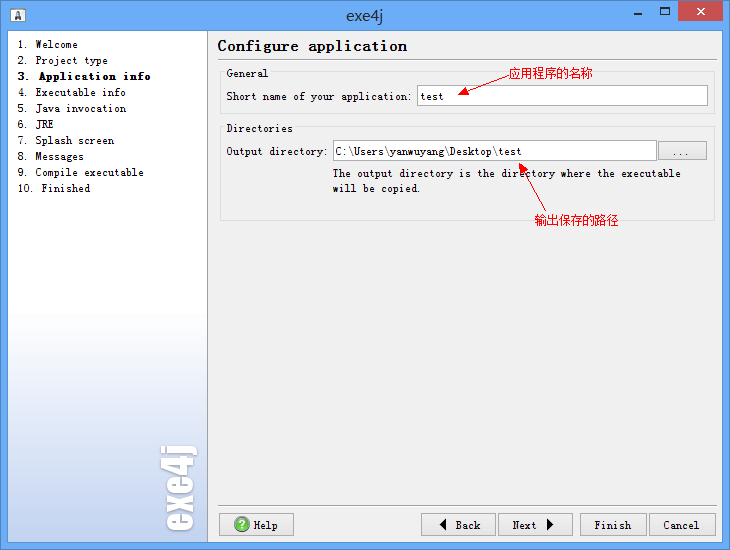Viewport: 730px width, 550px height.
Task: Go to step 8 Messages
Action: (51, 156)
